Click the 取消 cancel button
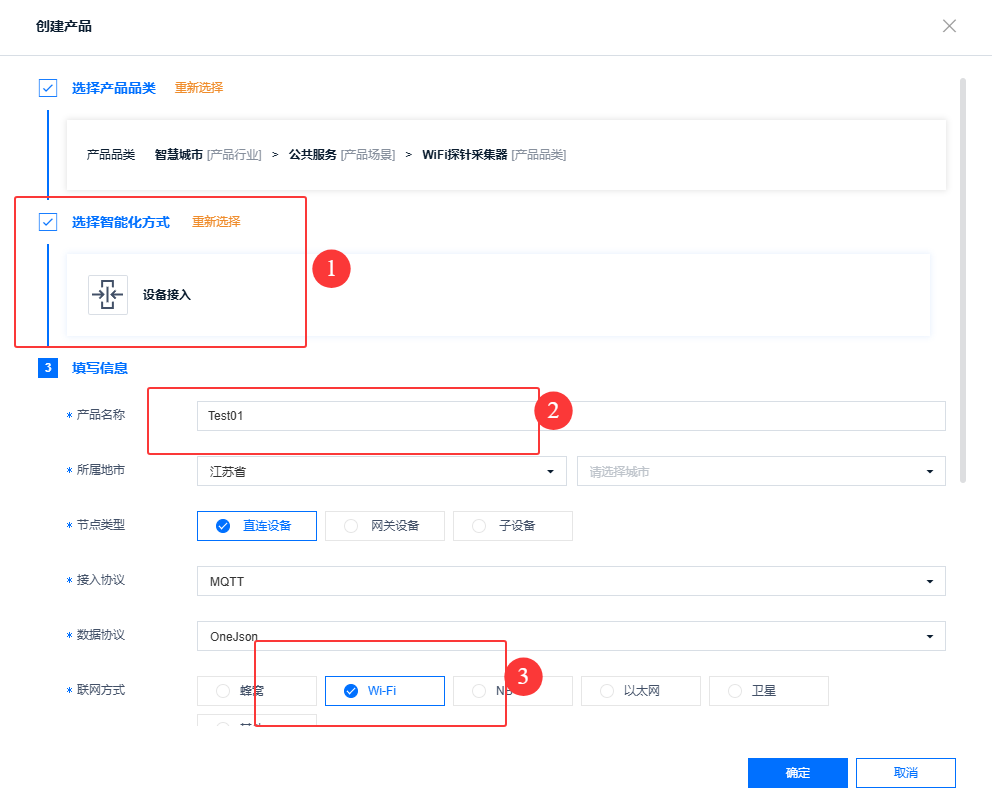Viewport: 992px width, 799px height. coord(906,773)
